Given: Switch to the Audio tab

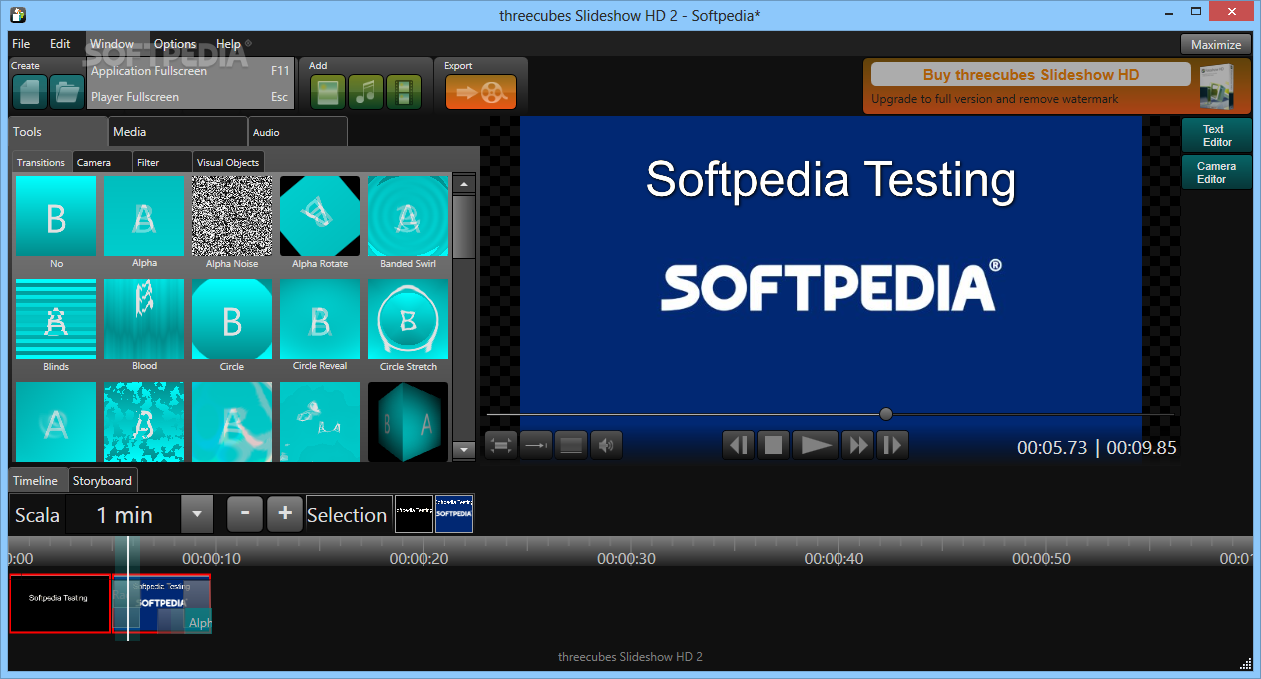Looking at the screenshot, I should coord(297,132).
